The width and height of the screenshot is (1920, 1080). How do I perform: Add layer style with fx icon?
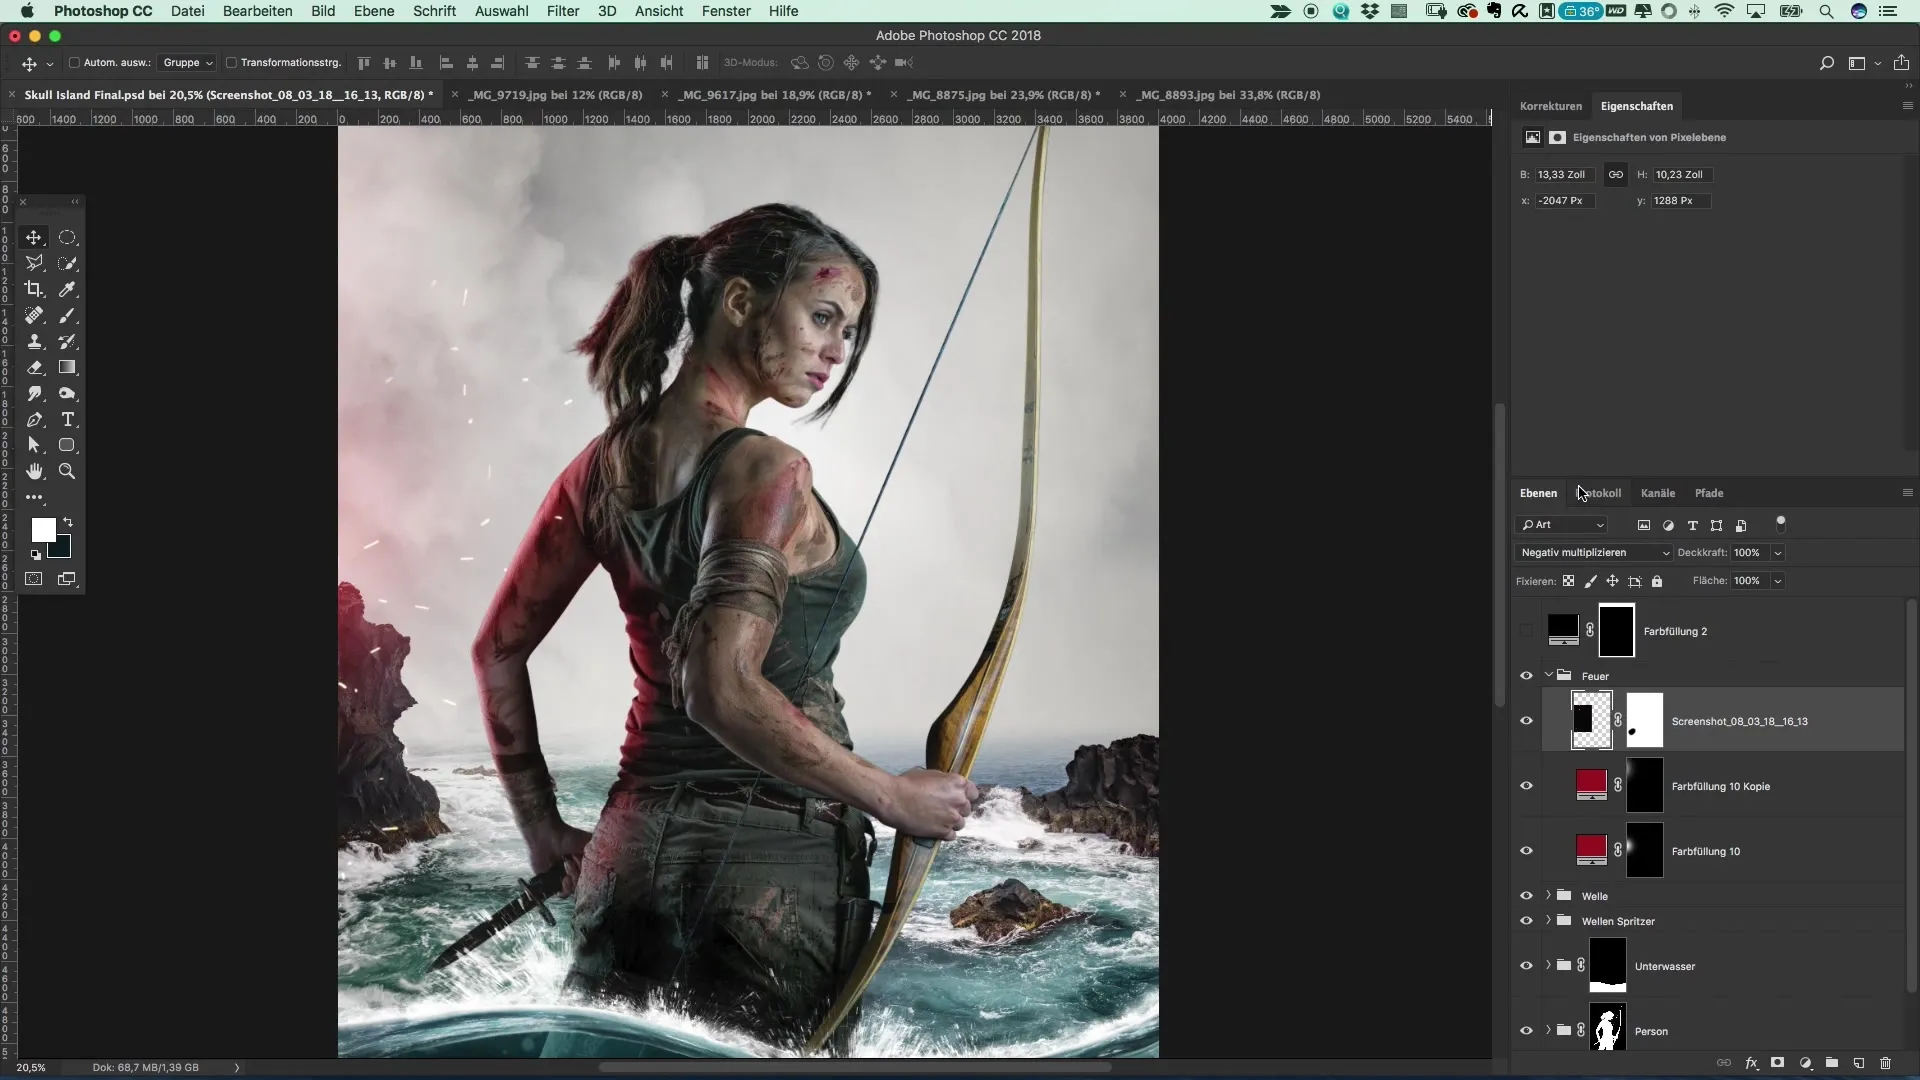tap(1751, 1063)
